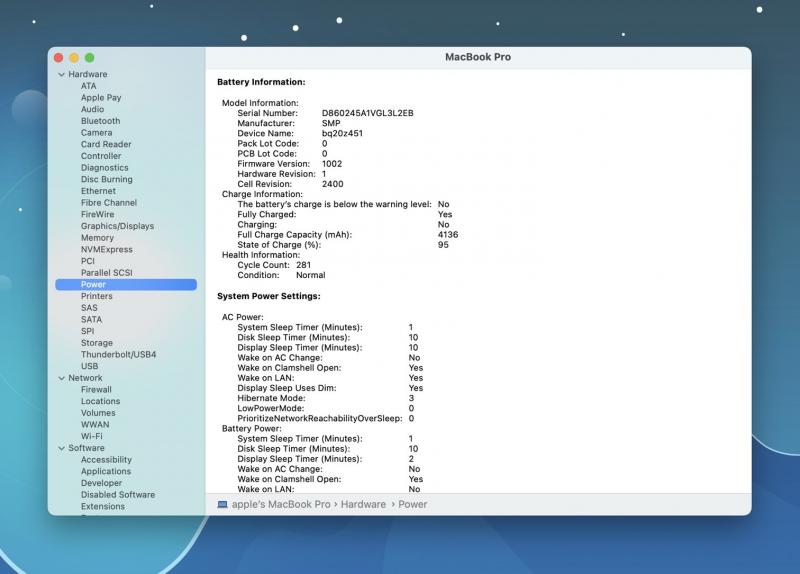The image size is (800, 574).
Task: Click the Manufacturer value SMP
Action: click(331, 123)
